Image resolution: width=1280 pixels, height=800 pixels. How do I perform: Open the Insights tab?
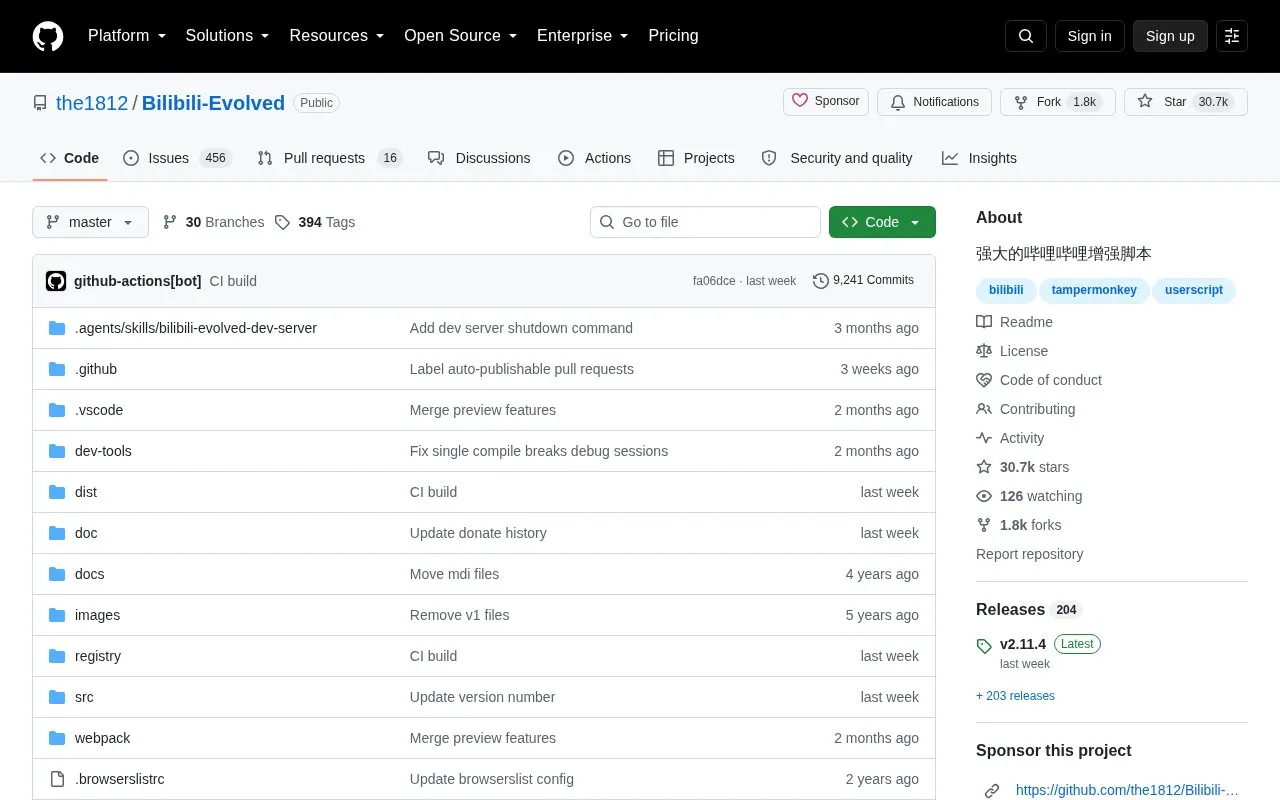979,158
